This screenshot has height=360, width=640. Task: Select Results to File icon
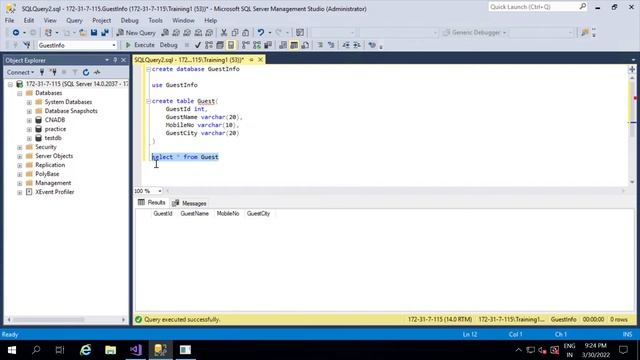(305, 45)
